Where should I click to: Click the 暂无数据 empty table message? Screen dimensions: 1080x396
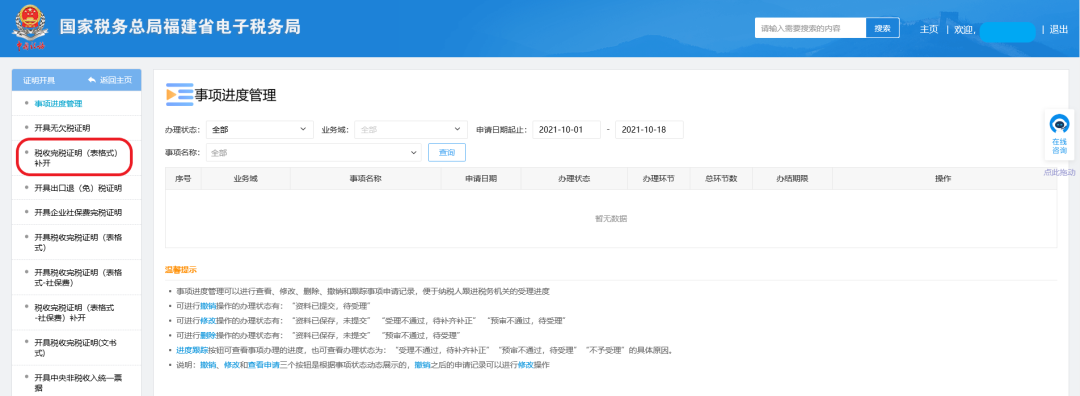[611, 219]
